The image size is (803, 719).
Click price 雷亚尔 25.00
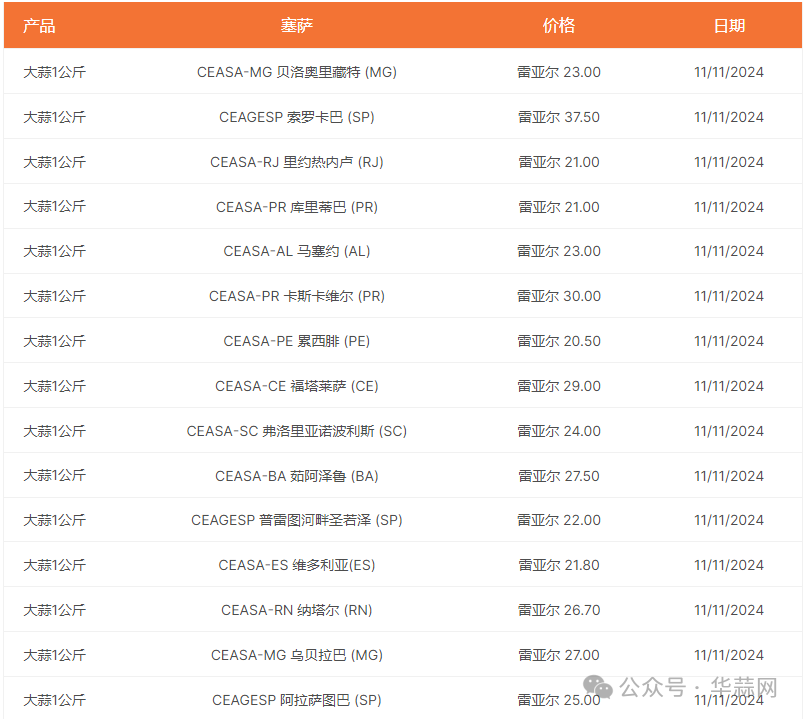(x=559, y=701)
